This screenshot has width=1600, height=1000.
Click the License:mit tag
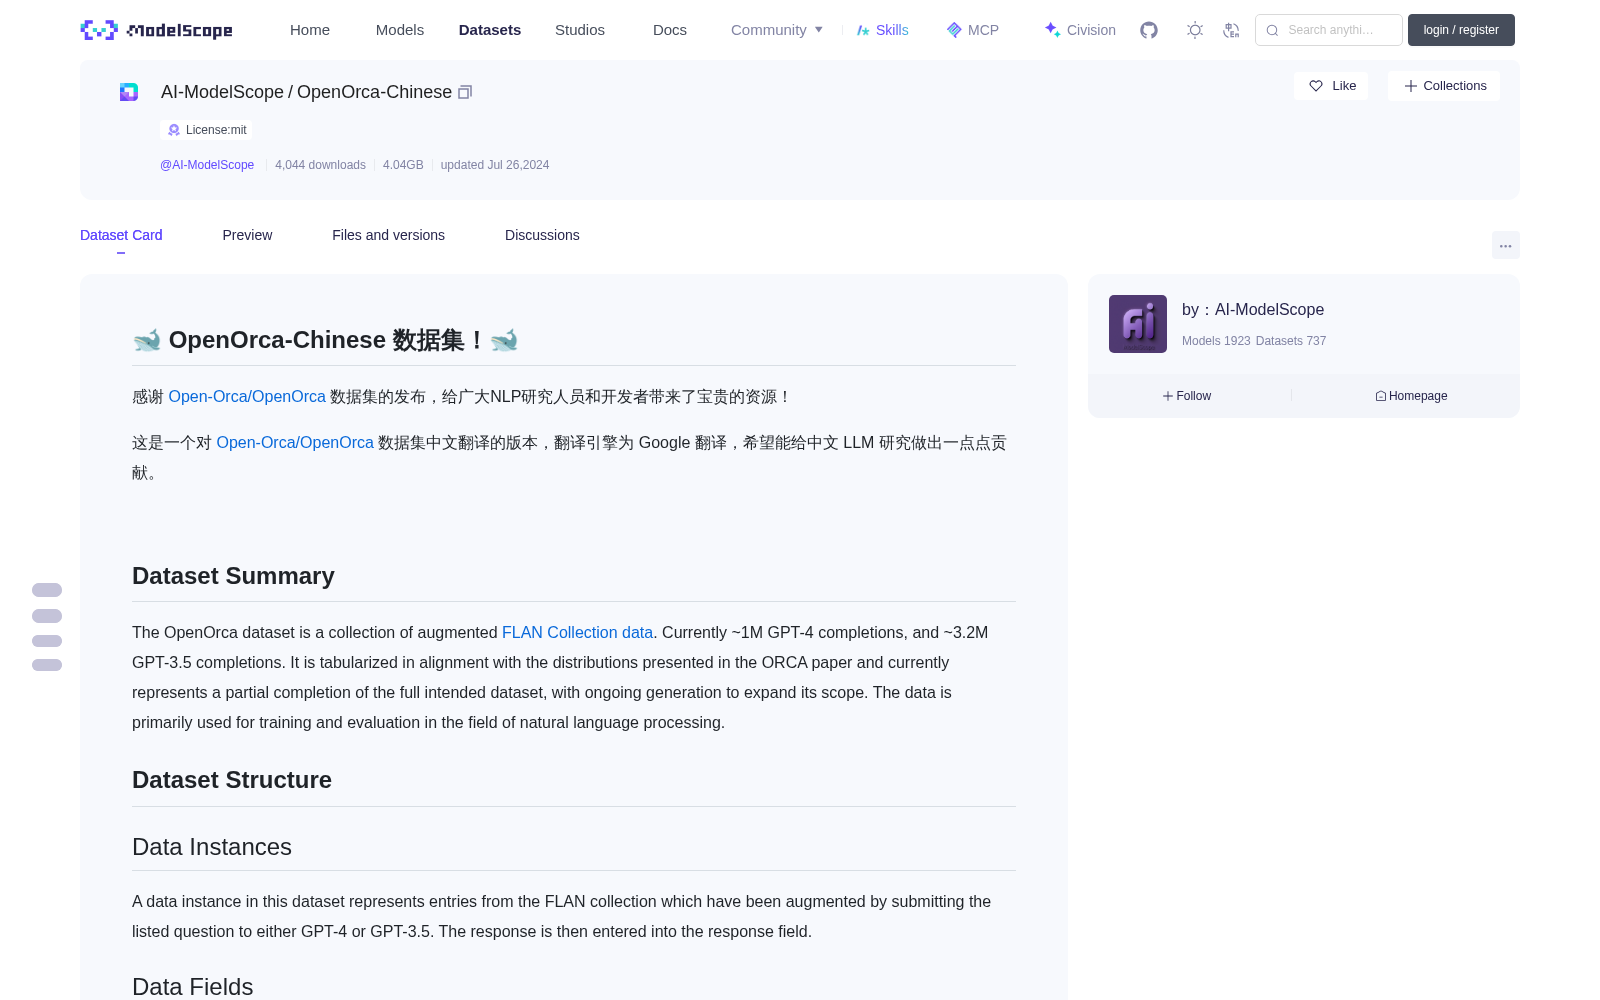coord(206,130)
